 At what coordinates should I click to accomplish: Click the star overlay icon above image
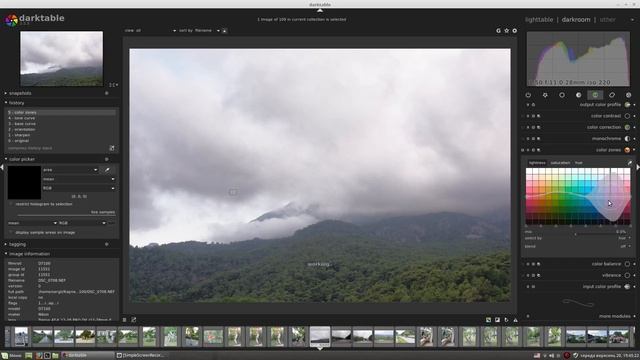507,31
